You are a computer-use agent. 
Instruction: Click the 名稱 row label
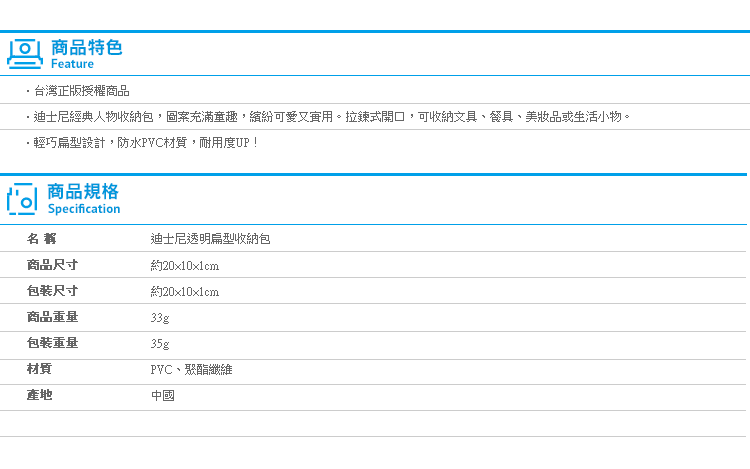(x=42, y=239)
